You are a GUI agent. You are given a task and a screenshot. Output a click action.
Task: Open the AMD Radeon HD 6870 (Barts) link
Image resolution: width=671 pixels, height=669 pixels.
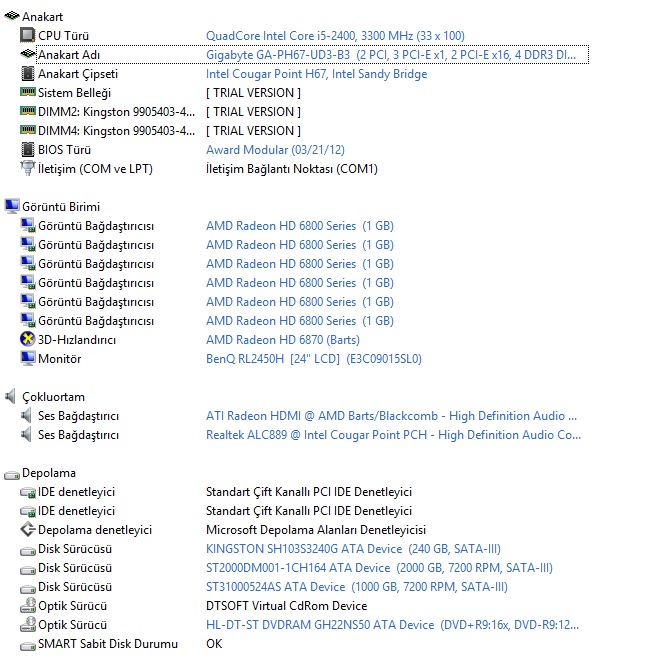(282, 340)
